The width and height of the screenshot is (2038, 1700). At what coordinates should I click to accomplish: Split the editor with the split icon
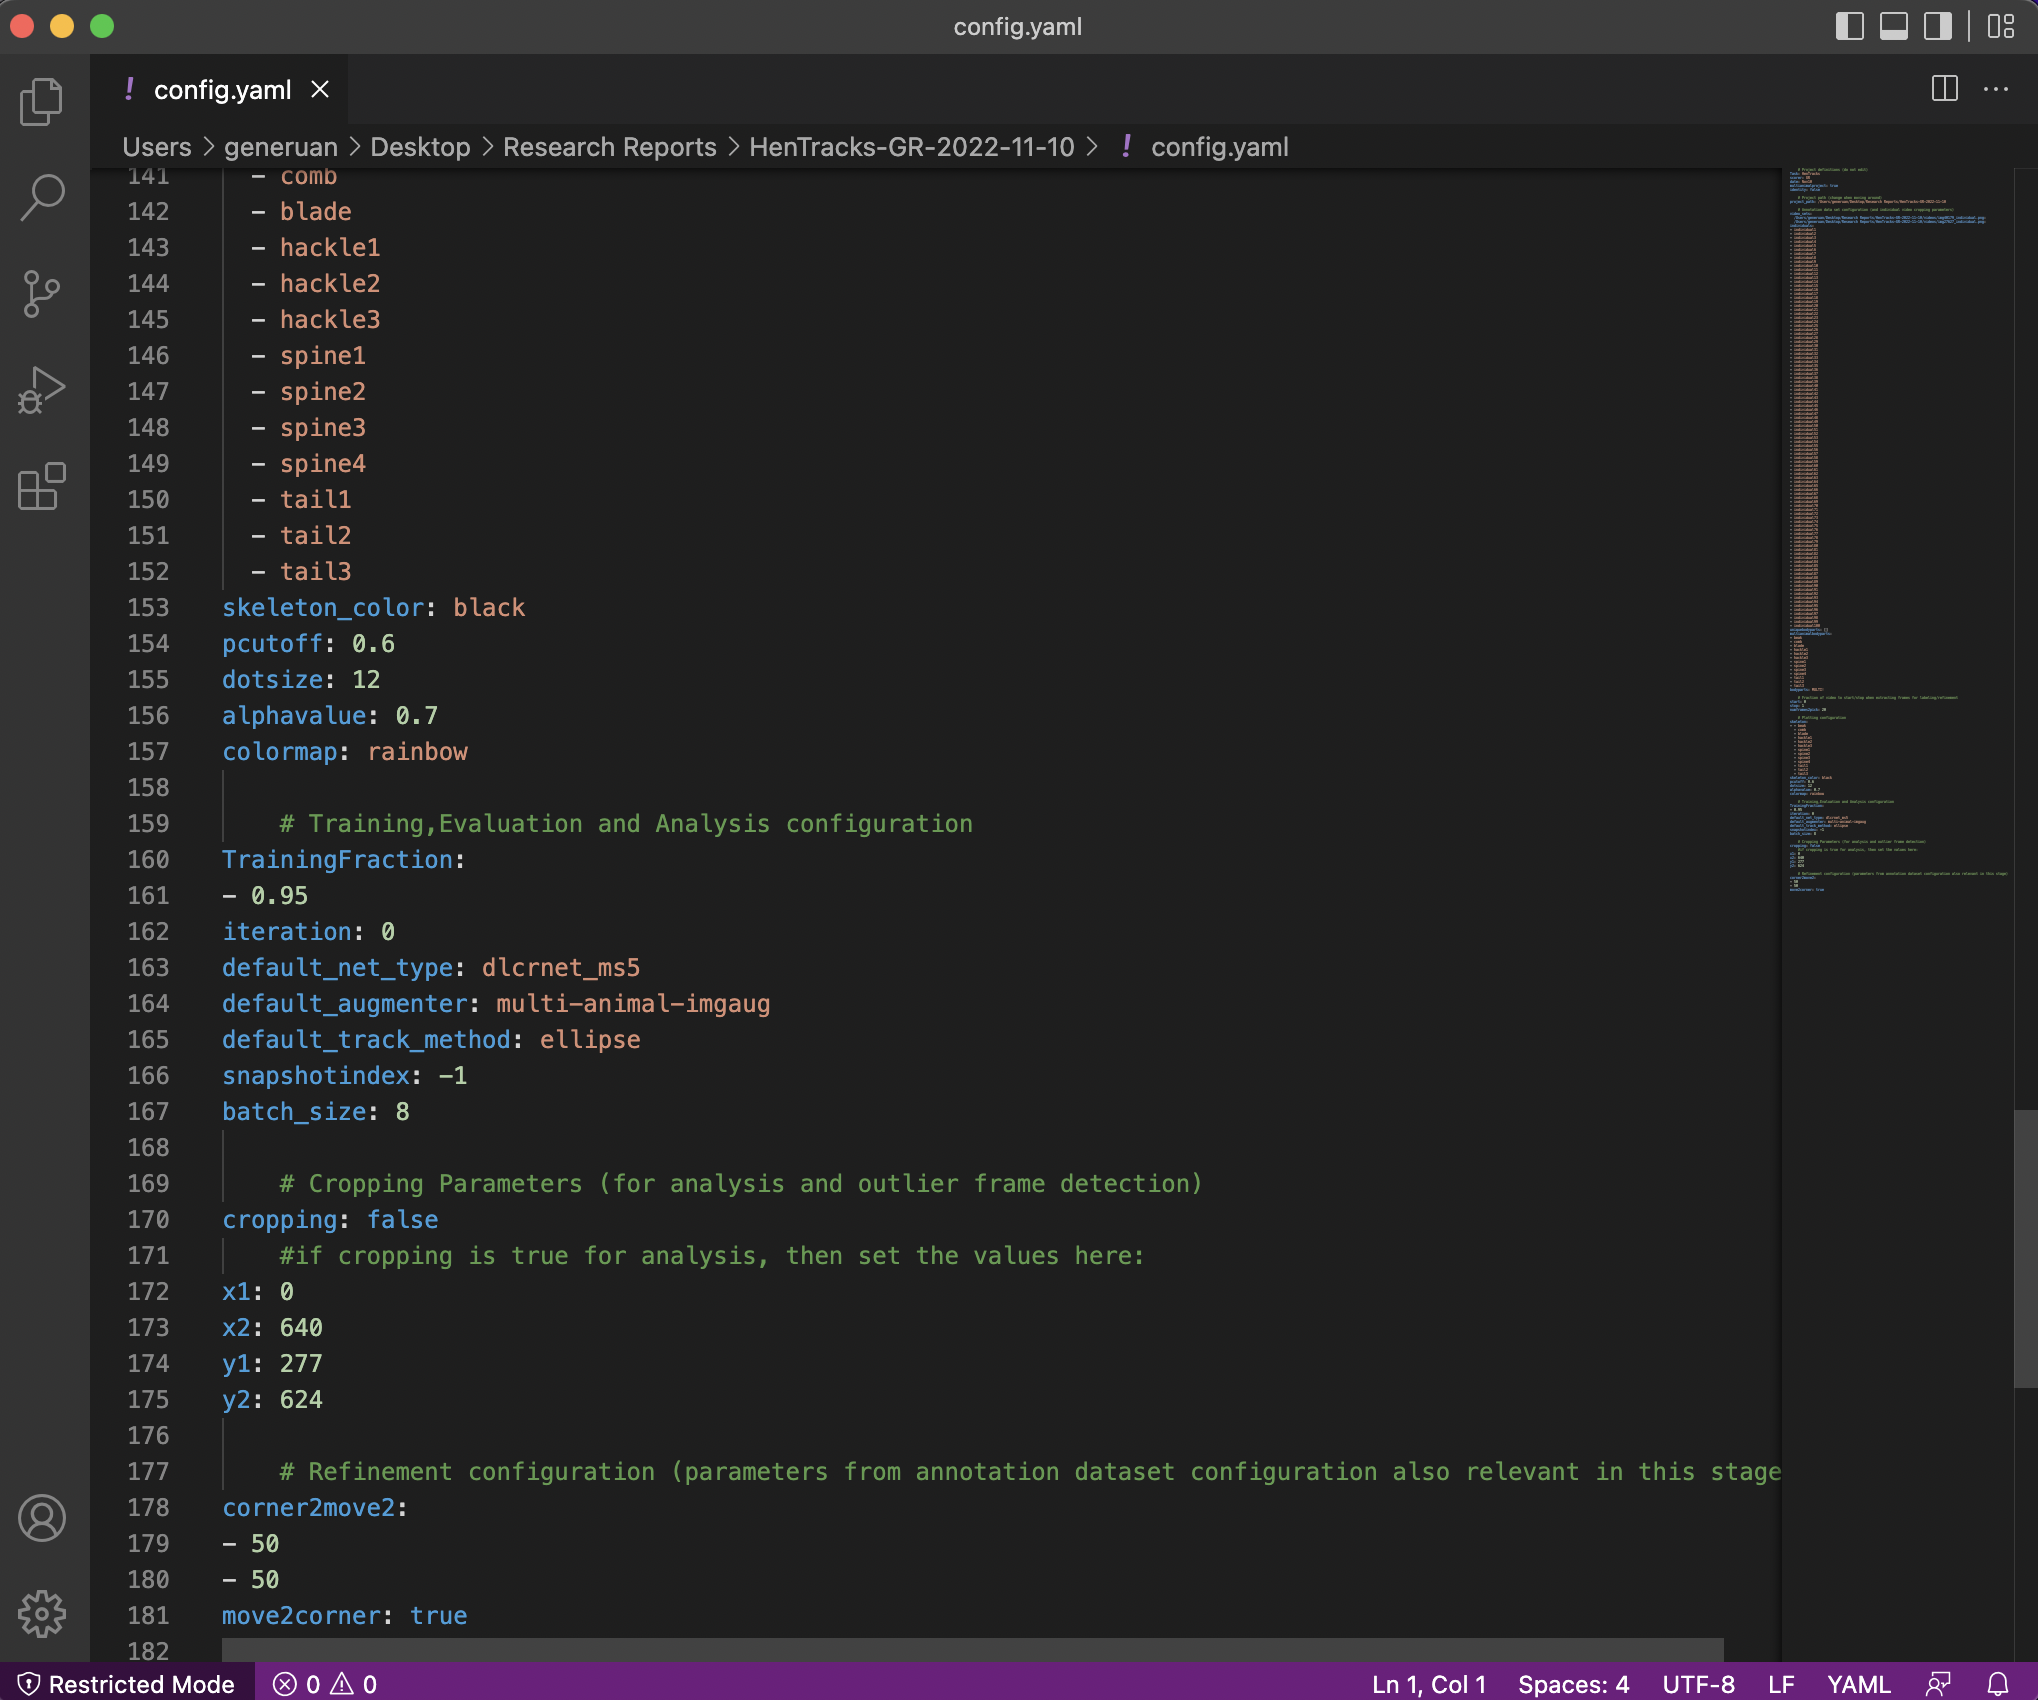[x=1943, y=89]
